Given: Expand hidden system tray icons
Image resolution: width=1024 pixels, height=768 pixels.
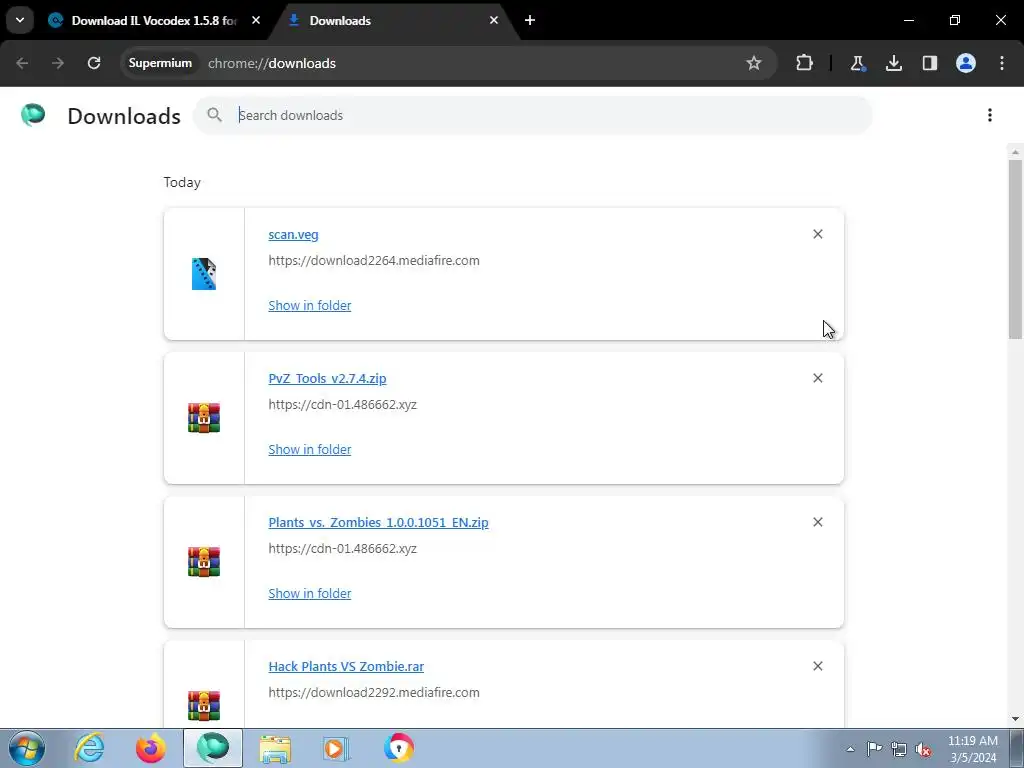Looking at the screenshot, I should 850,749.
